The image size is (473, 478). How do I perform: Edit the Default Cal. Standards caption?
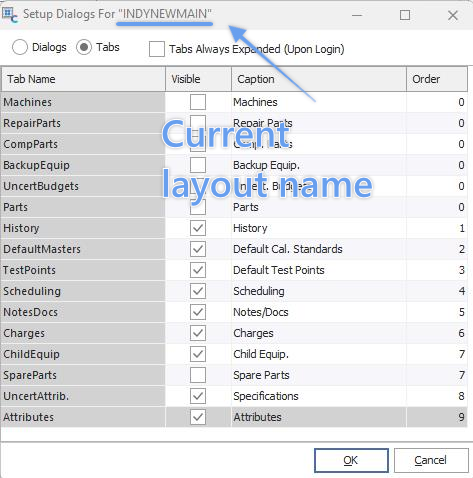click(x=319, y=249)
